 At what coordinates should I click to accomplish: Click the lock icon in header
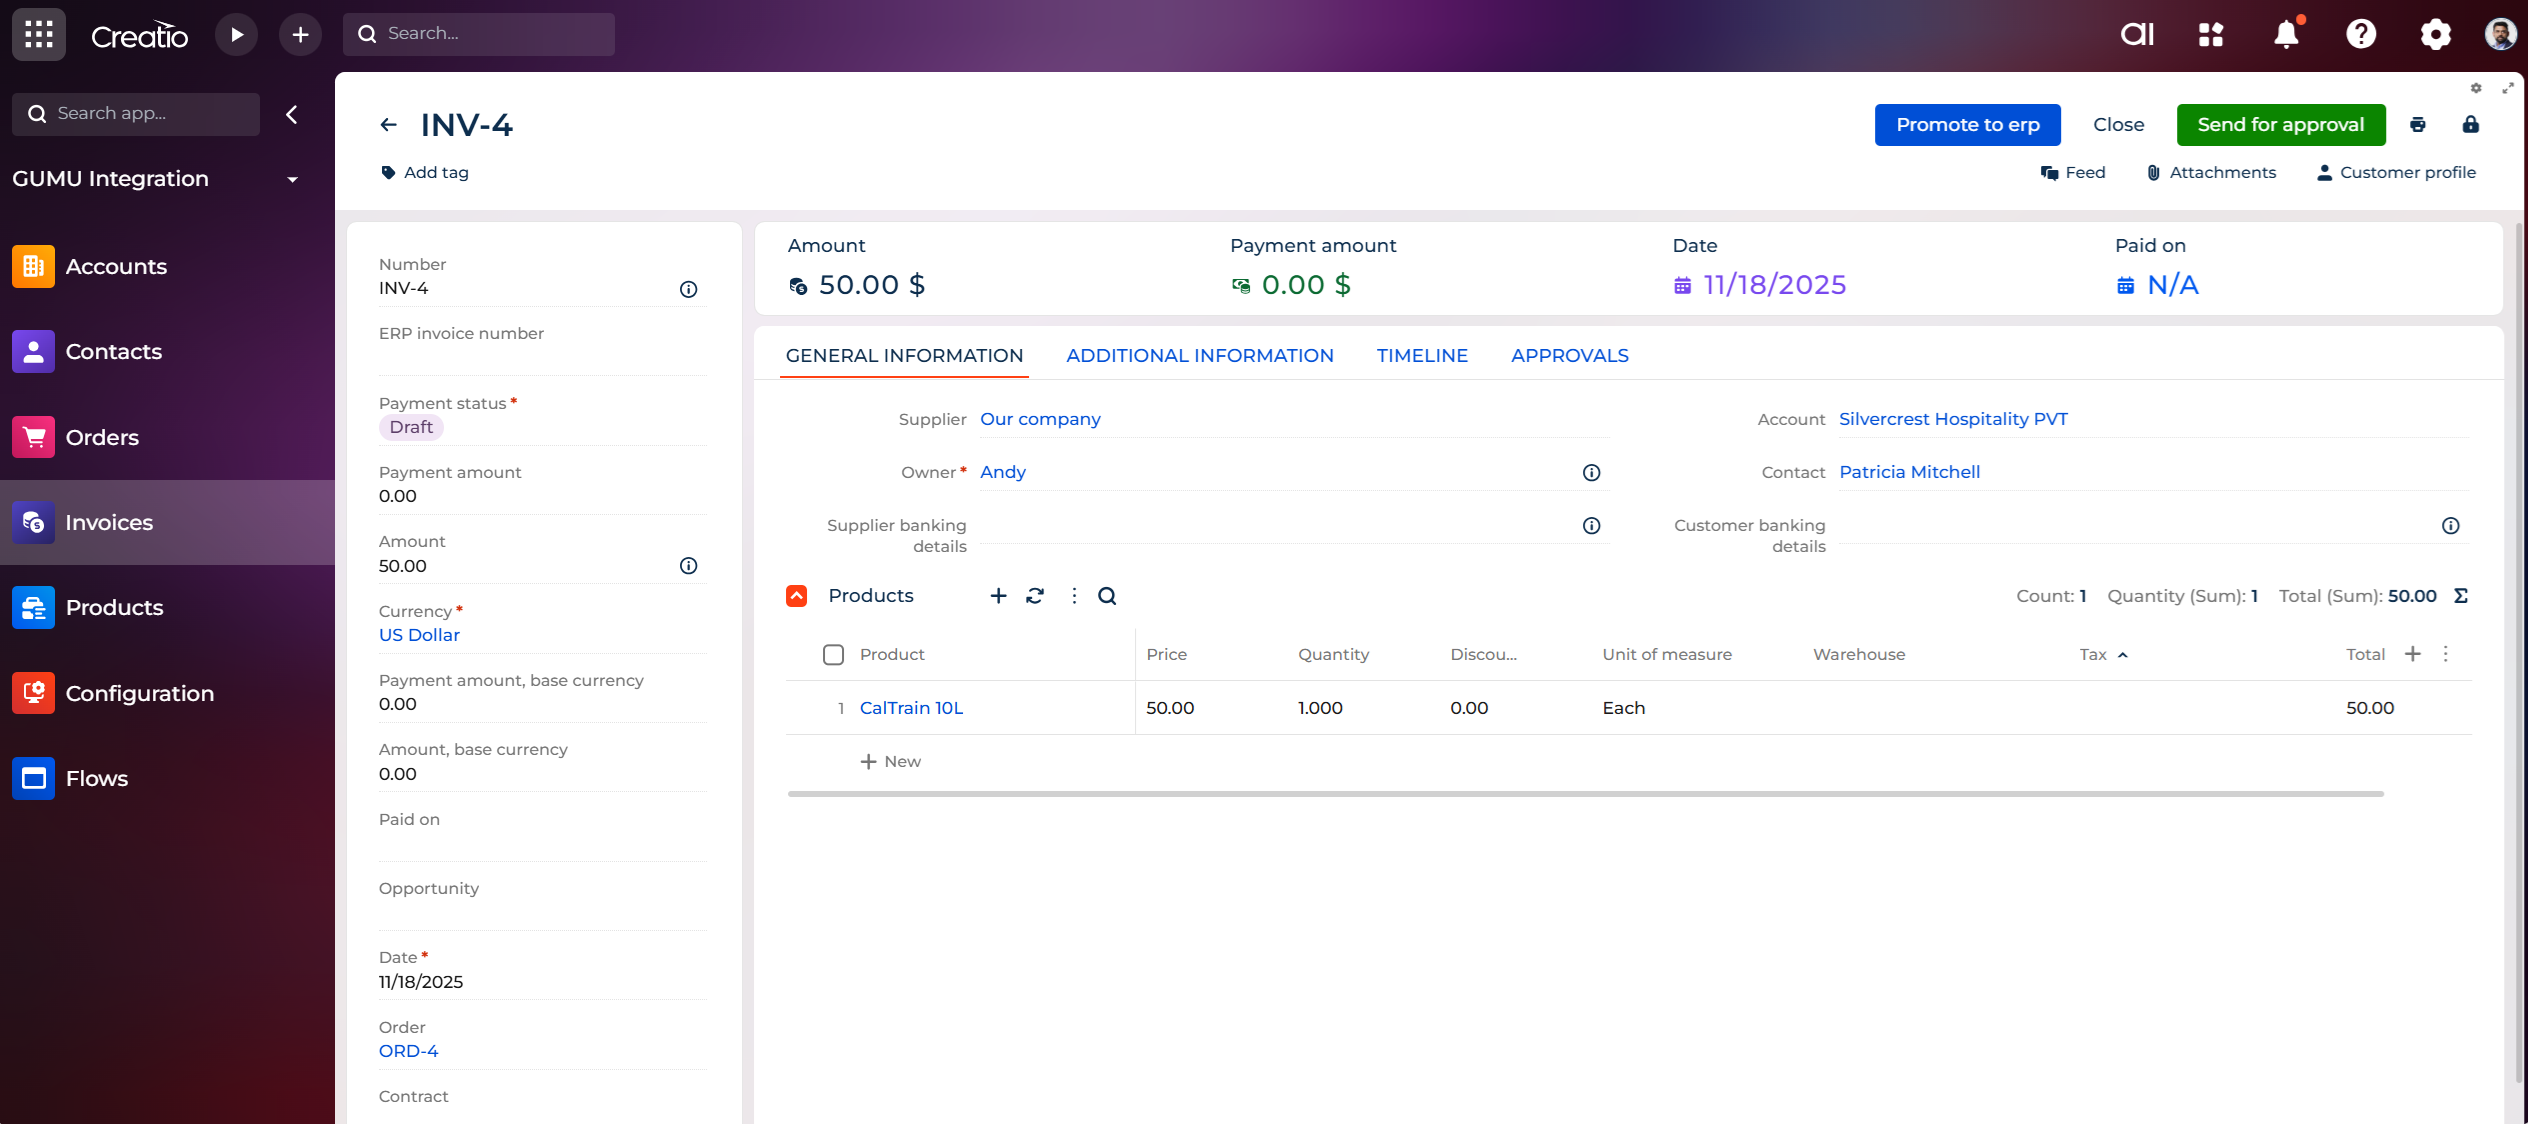tap(2470, 125)
